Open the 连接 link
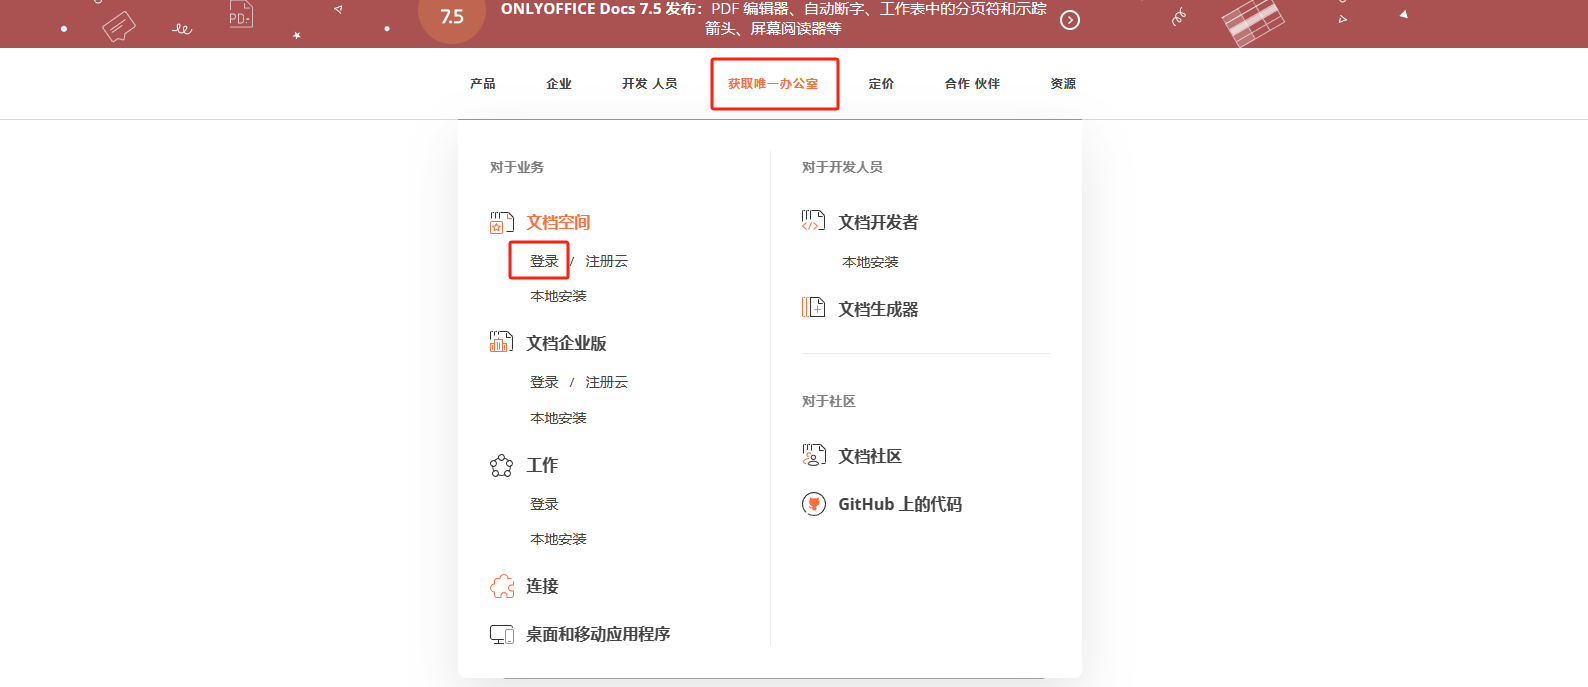 point(542,586)
